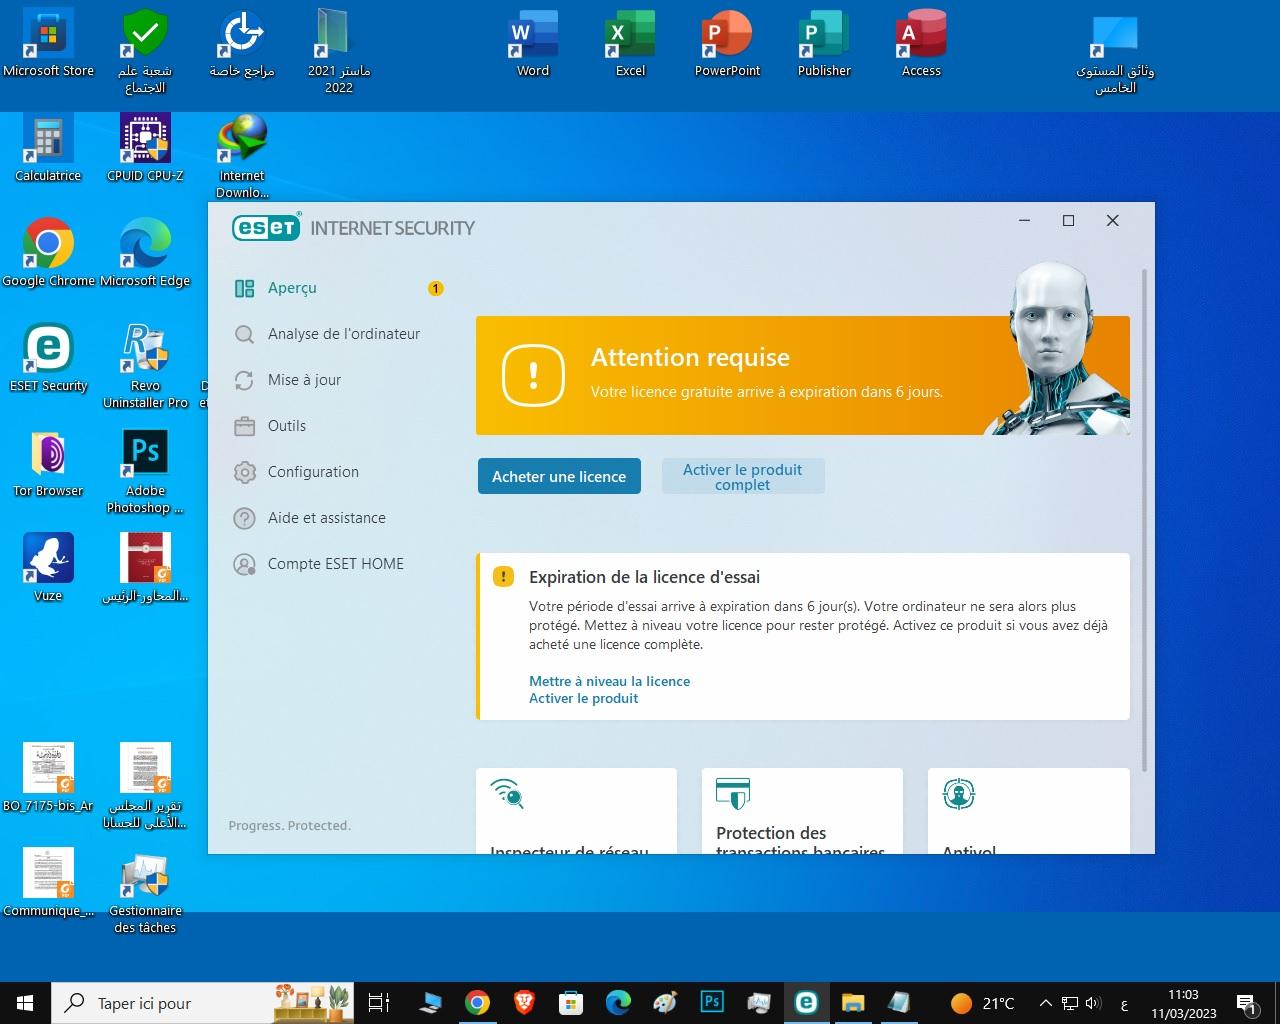The width and height of the screenshot is (1280, 1024).
Task: Select the CPUID CPU-Z desktop icon
Action: (145, 150)
